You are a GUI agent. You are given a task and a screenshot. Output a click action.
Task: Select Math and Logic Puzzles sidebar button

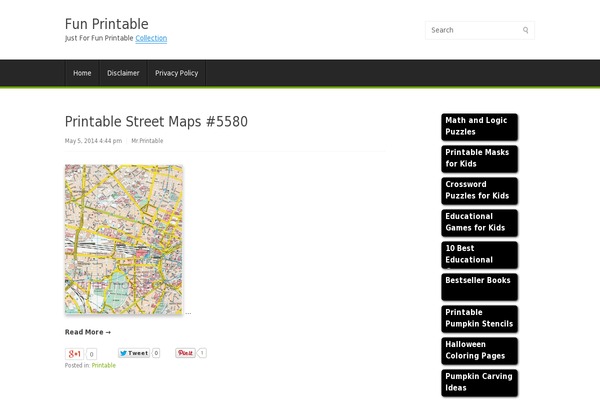click(479, 126)
